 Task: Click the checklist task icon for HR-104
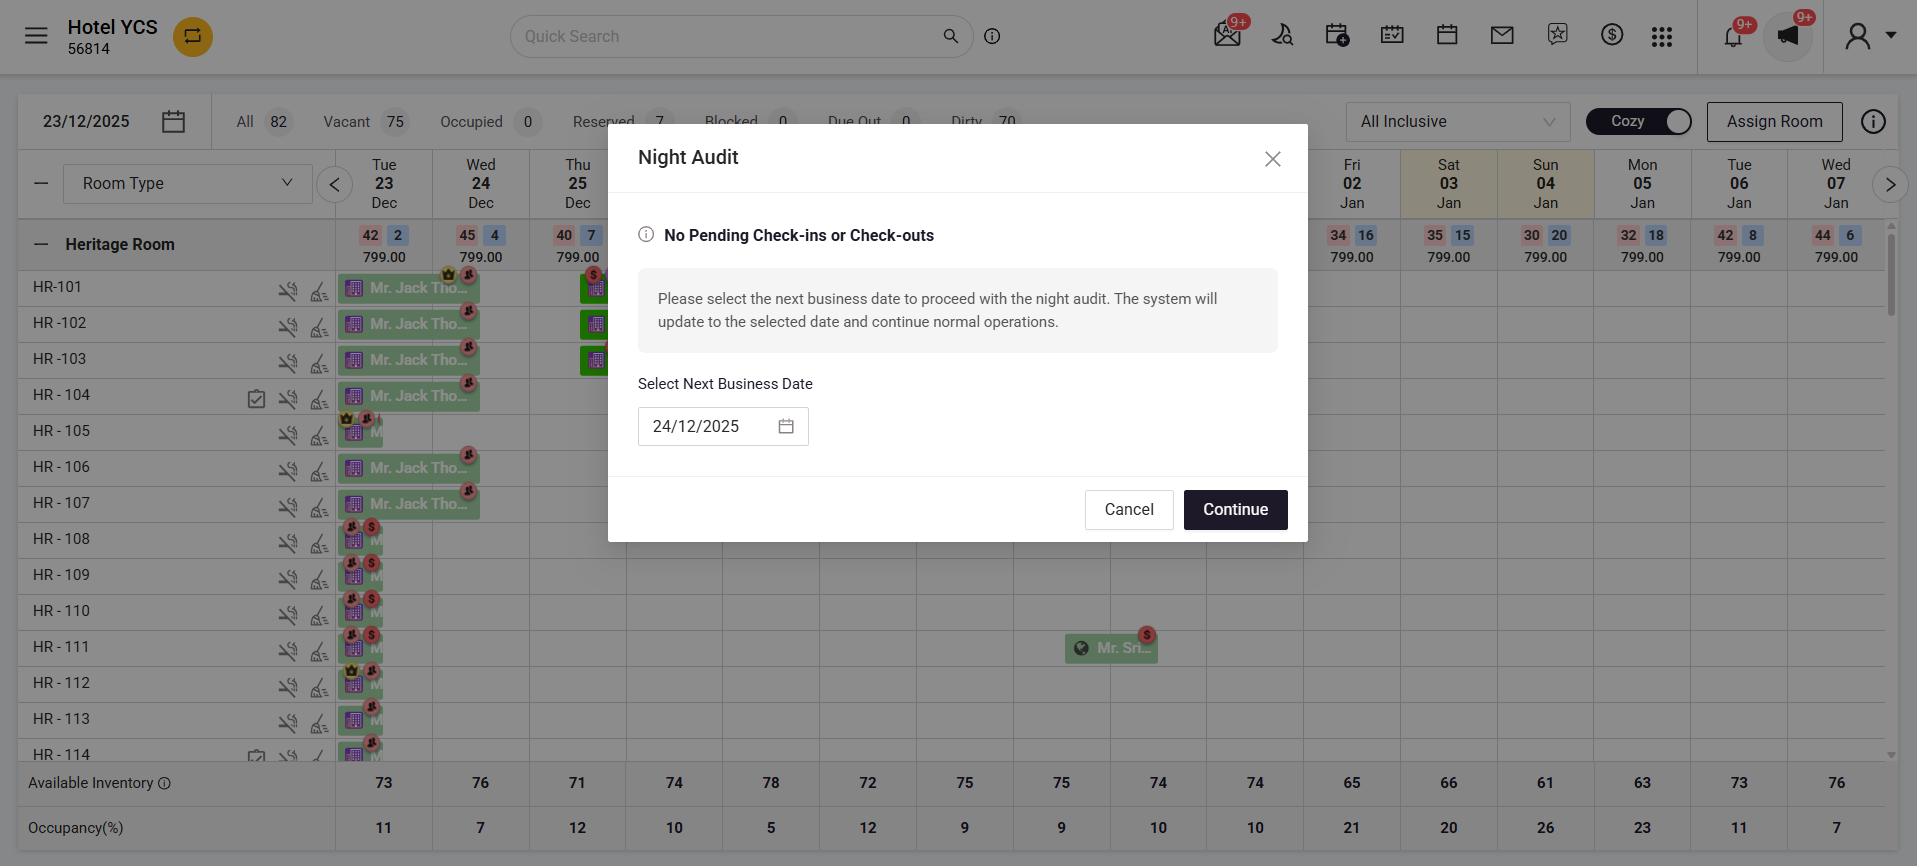click(256, 399)
